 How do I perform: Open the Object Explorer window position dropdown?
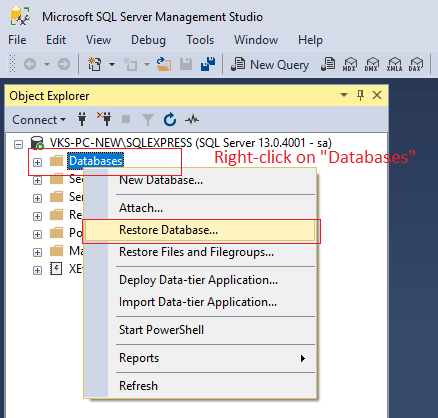[344, 95]
